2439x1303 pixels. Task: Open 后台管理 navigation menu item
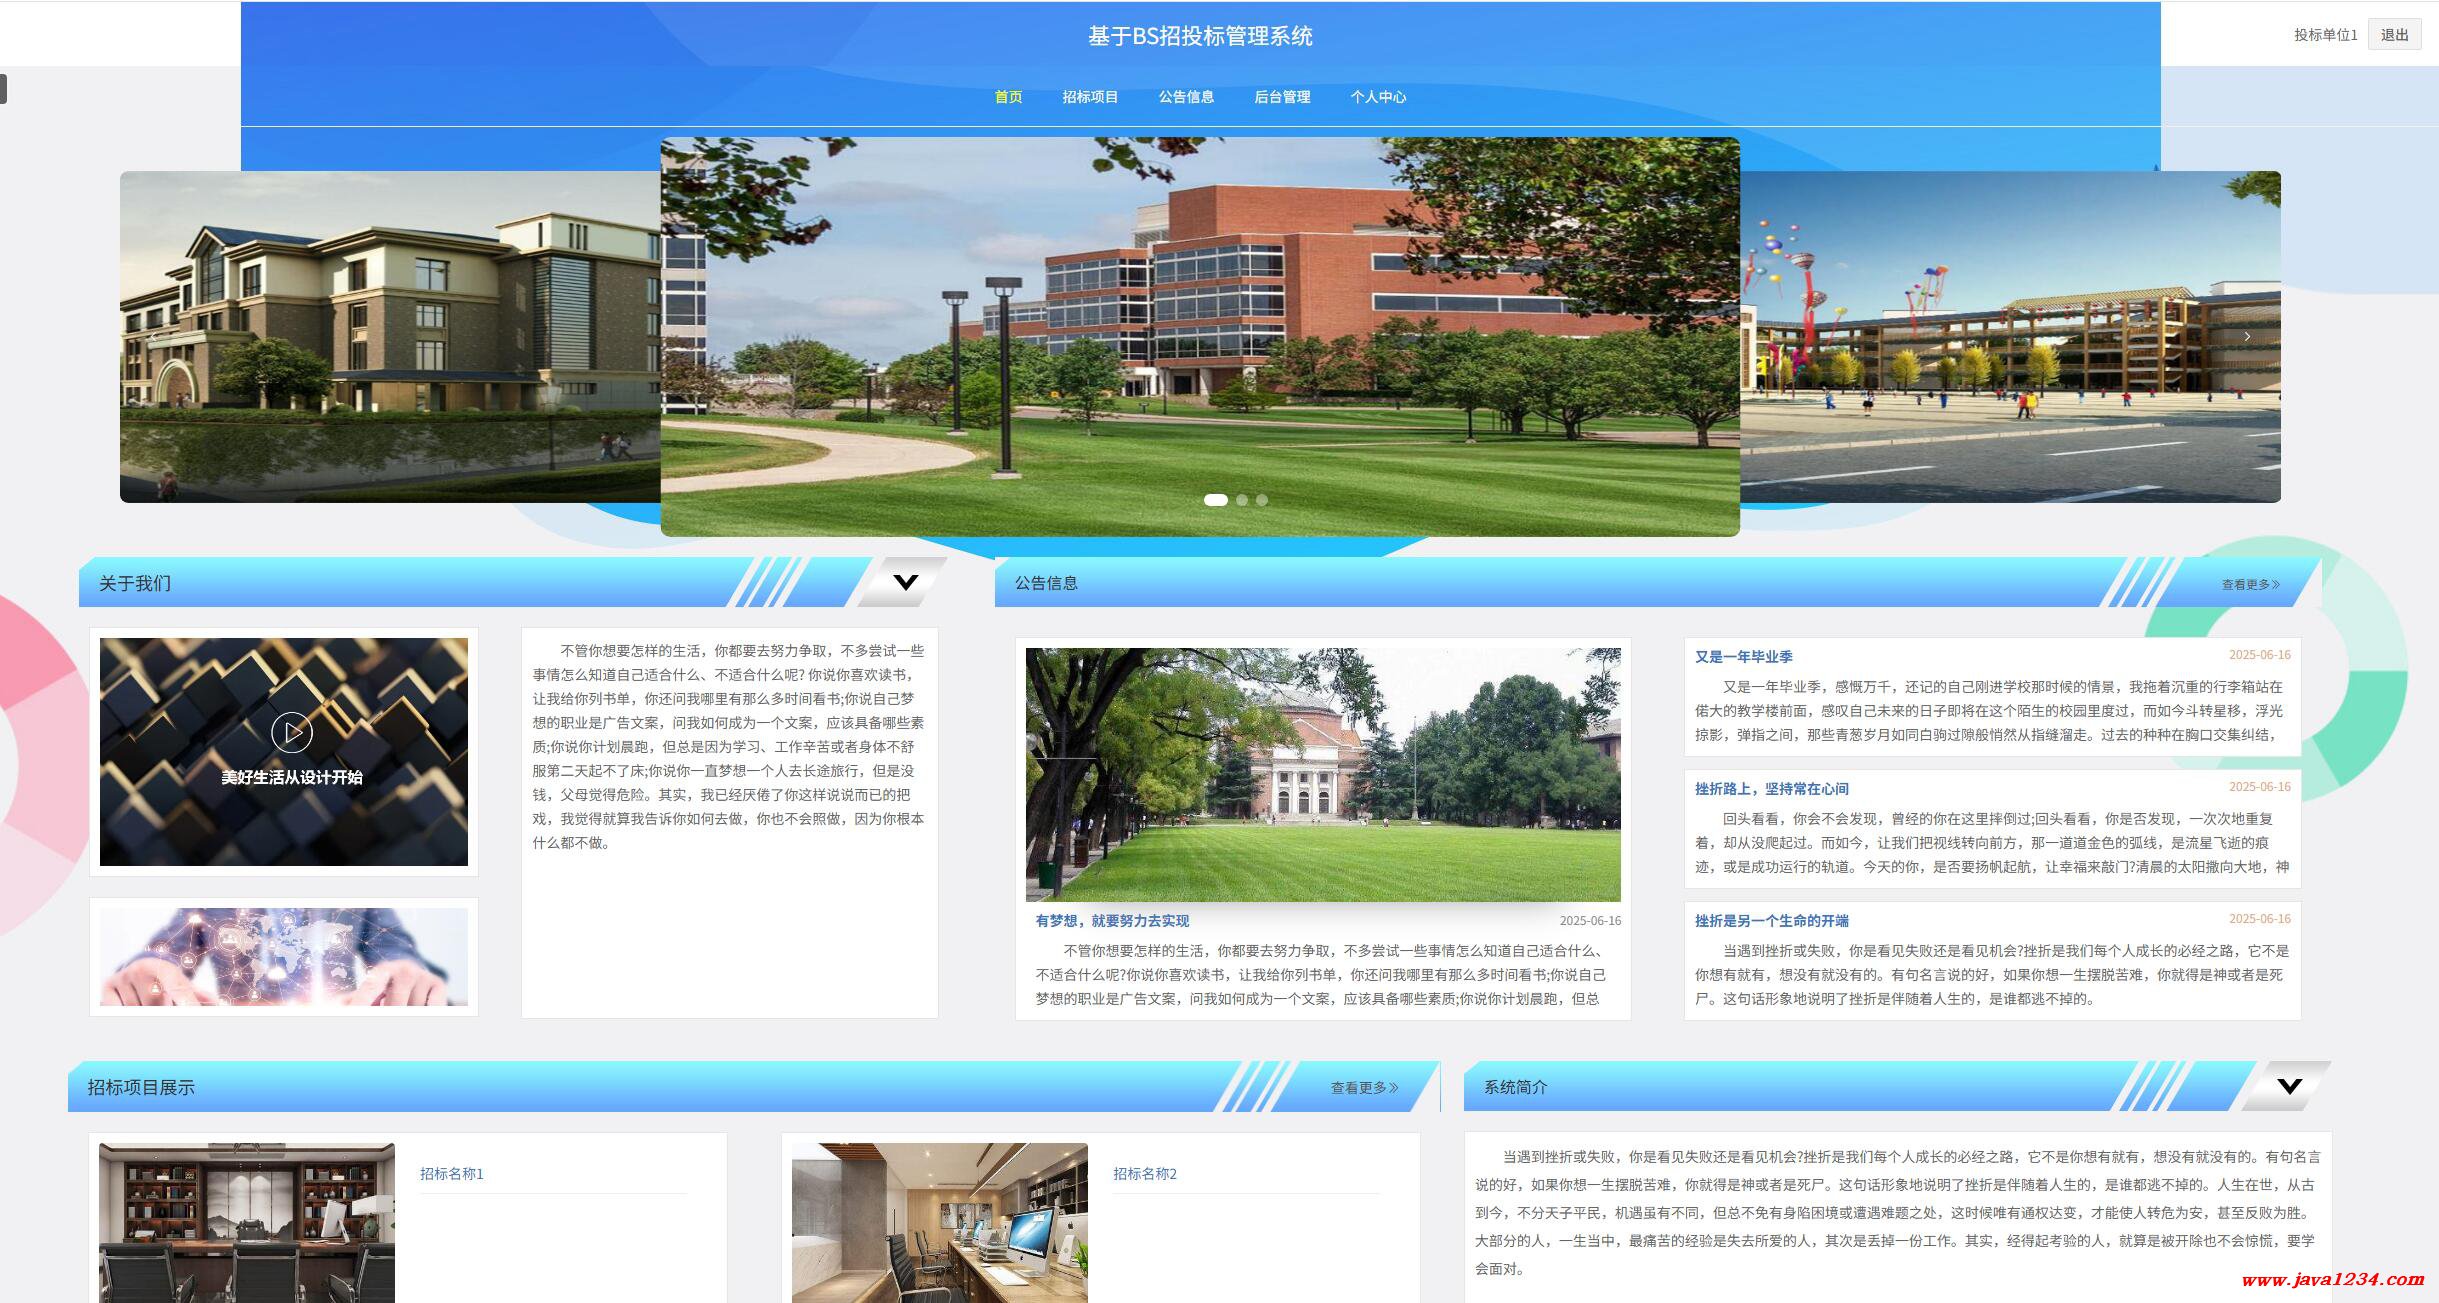click(x=1282, y=97)
